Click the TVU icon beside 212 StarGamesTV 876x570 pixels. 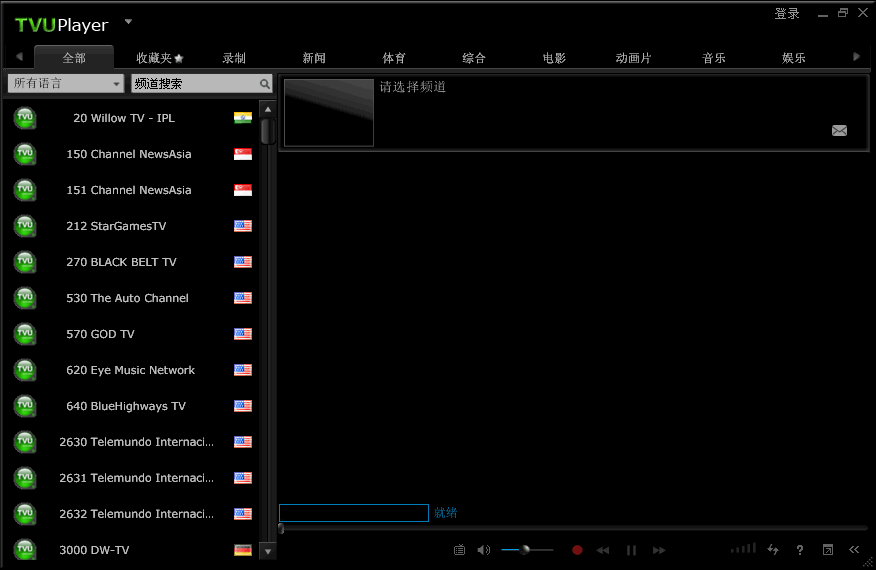point(25,226)
